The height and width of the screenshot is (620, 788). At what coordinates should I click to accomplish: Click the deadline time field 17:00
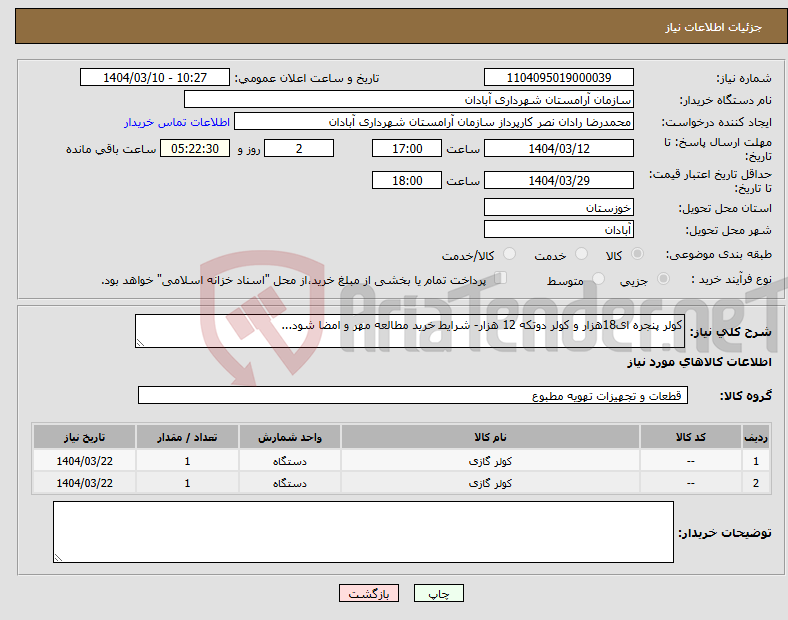(x=407, y=148)
